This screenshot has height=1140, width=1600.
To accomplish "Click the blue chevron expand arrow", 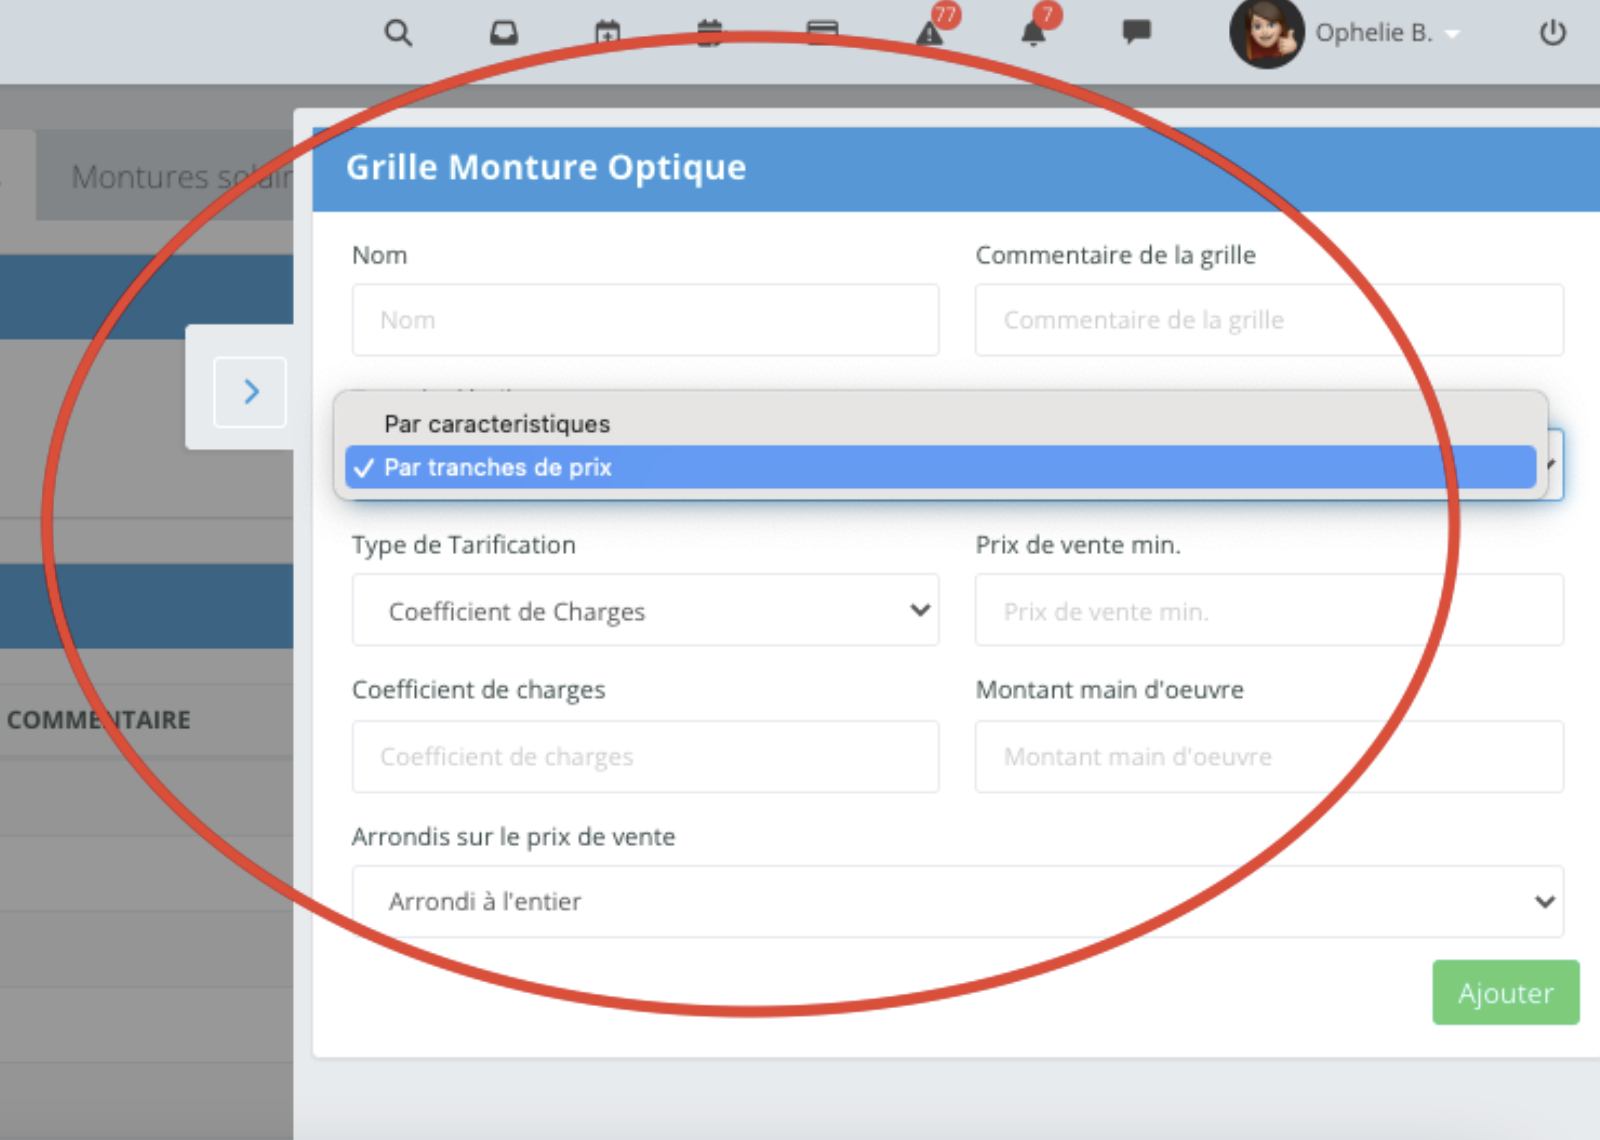I will point(250,392).
